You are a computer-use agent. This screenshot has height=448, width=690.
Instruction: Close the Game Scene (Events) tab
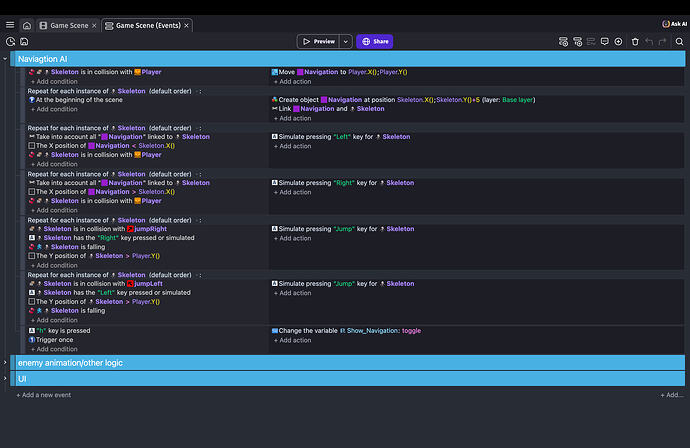187,26
